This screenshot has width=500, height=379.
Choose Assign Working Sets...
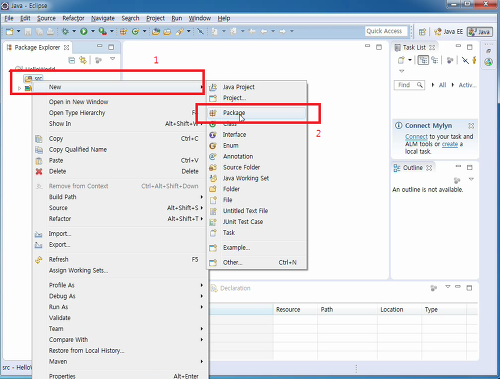120,270
